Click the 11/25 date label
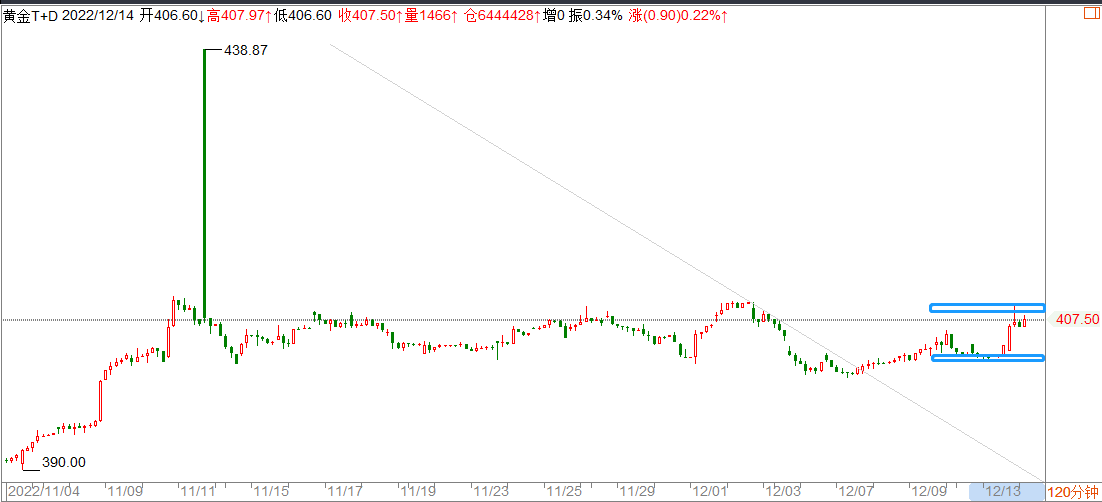 pyautogui.click(x=564, y=490)
